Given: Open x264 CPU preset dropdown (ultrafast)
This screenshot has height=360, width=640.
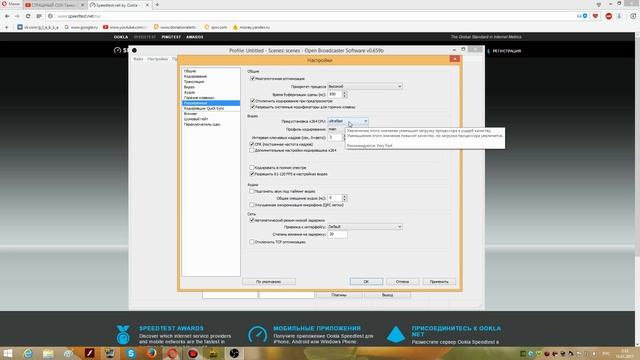Looking at the screenshot, I should coord(348,121).
